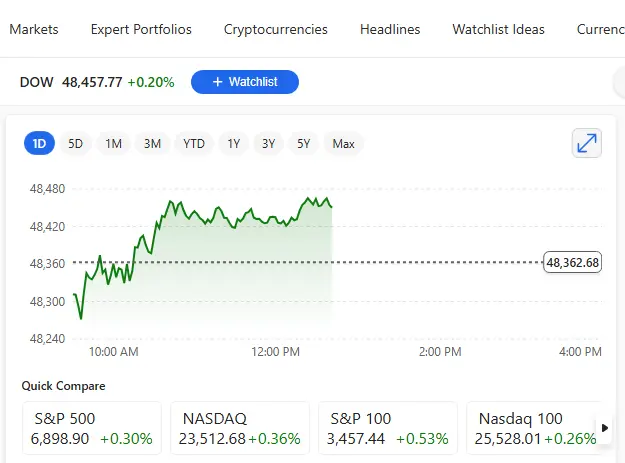Viewport: 625px width, 463px height.
Task: Show the 3M chart range
Action: [152, 144]
